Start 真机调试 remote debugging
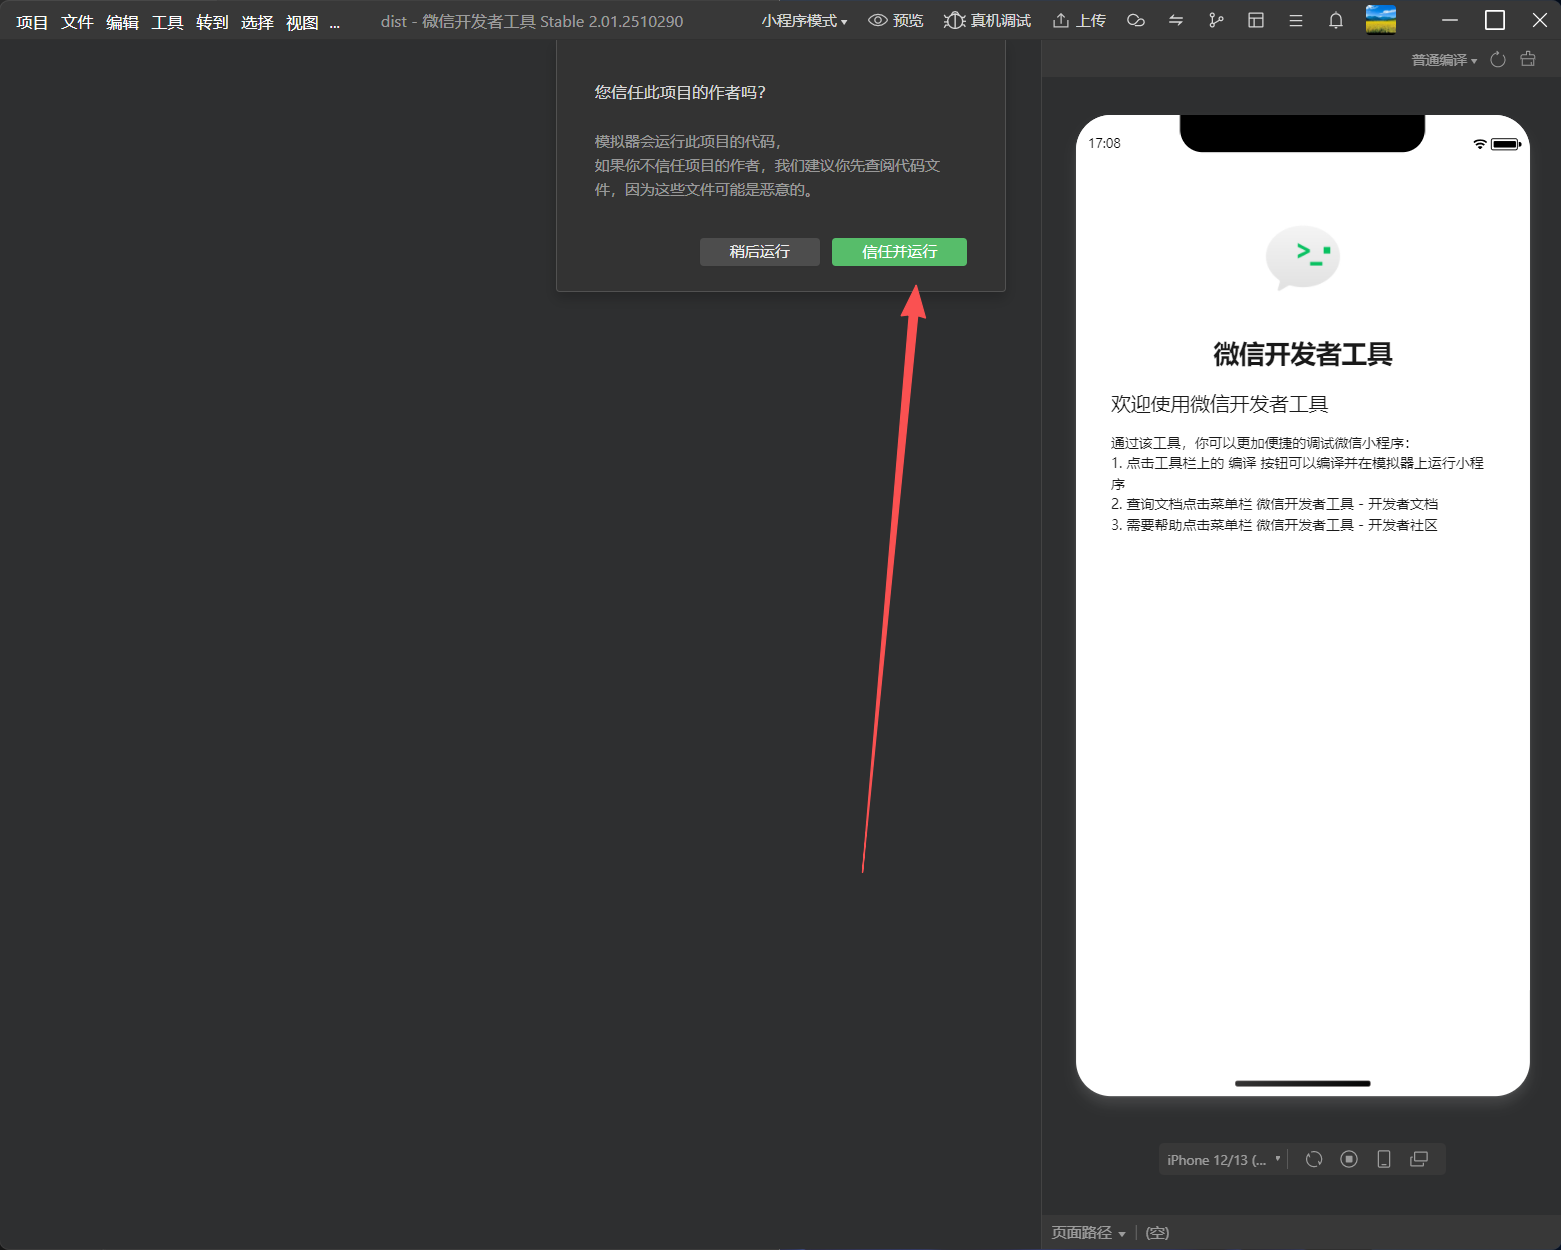Viewport: 1561px width, 1250px height. tap(987, 21)
